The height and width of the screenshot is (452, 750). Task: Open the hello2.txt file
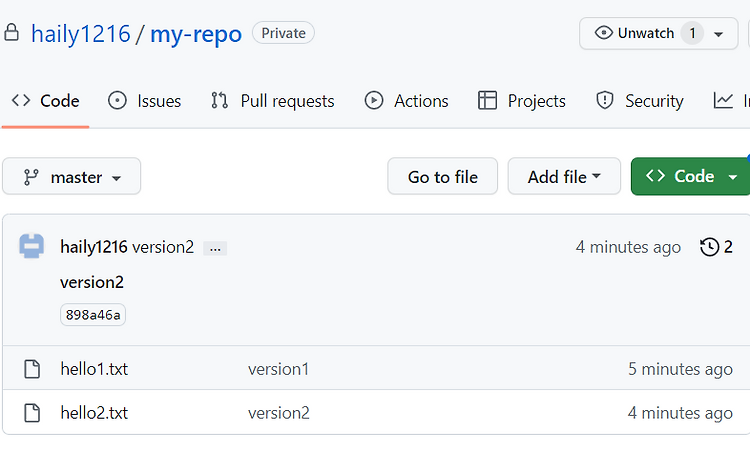click(94, 413)
